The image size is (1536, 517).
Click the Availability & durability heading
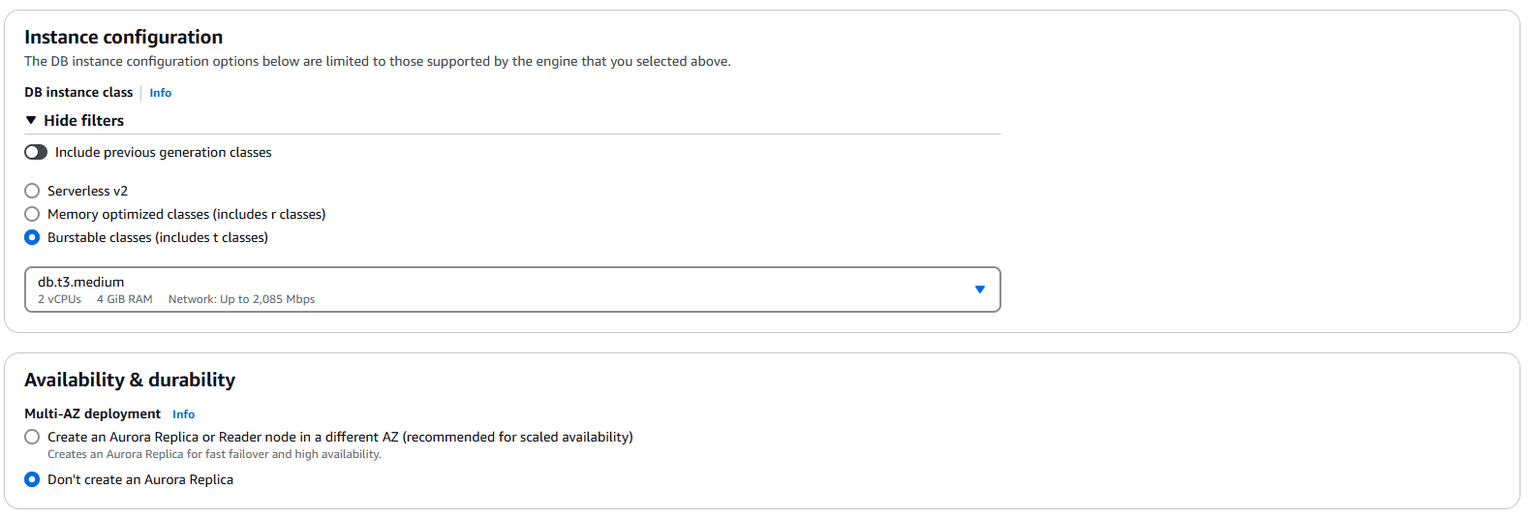point(129,380)
